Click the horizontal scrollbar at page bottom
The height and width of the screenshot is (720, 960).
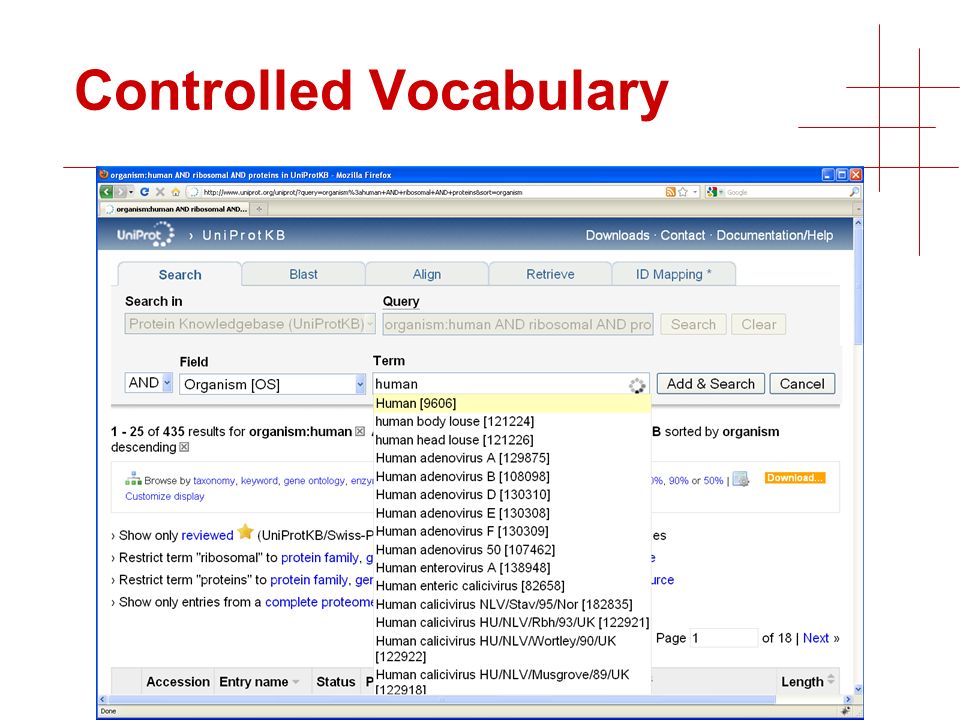click(x=441, y=699)
